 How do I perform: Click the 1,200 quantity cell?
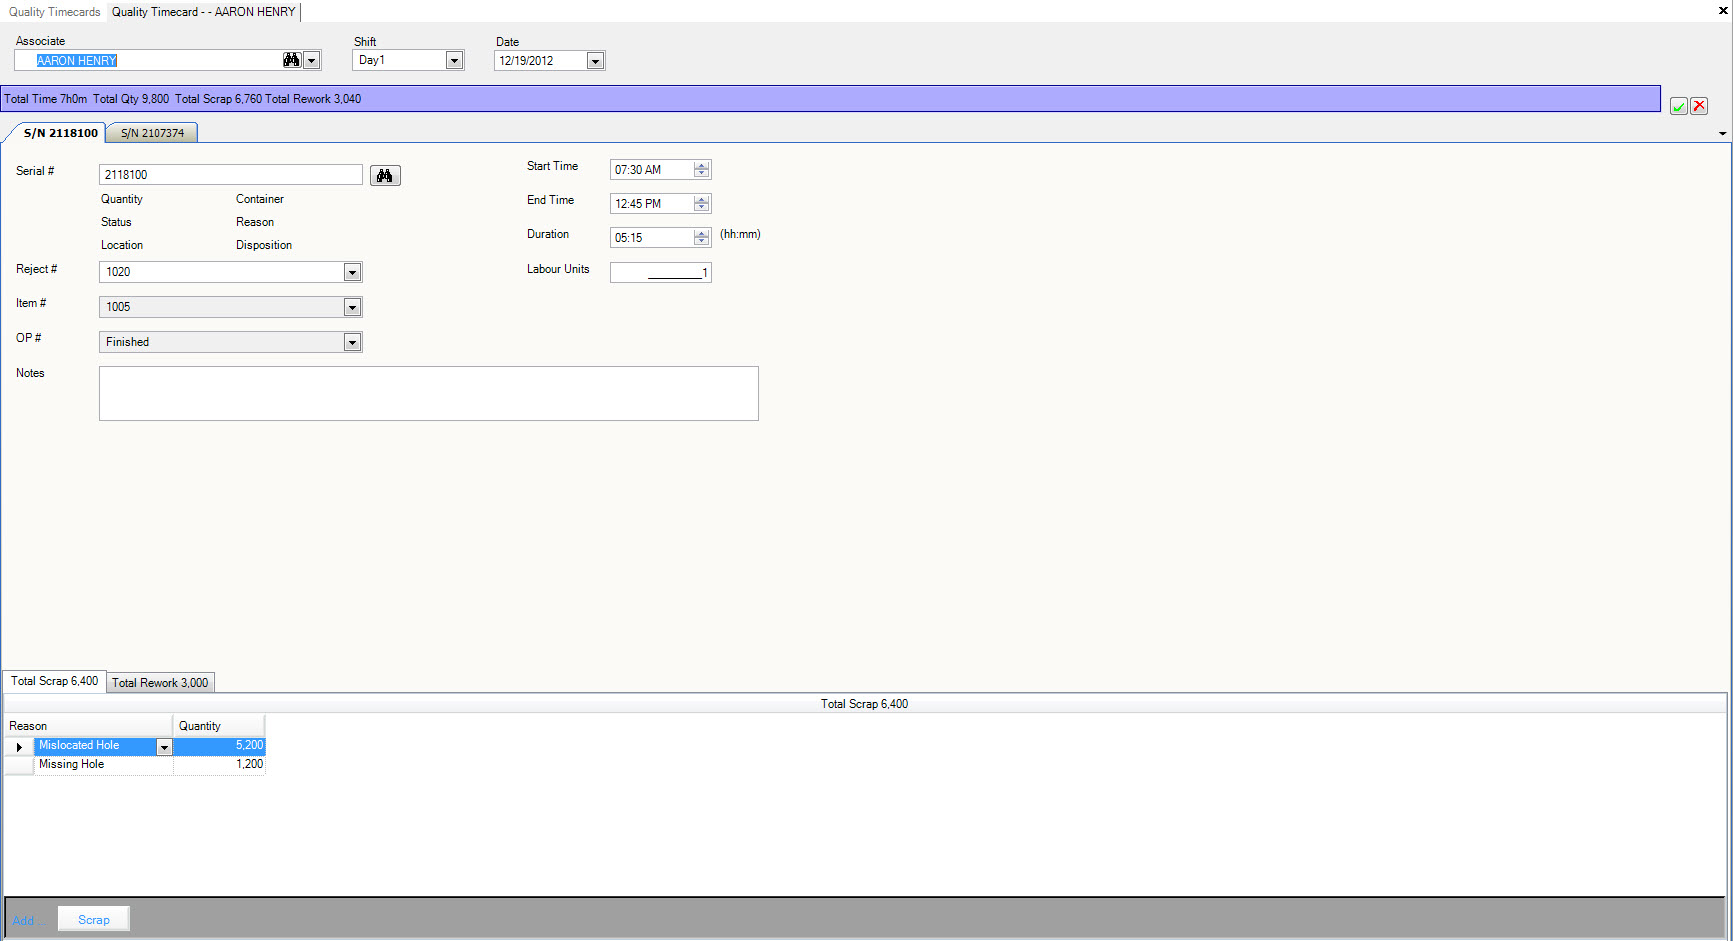click(x=220, y=765)
